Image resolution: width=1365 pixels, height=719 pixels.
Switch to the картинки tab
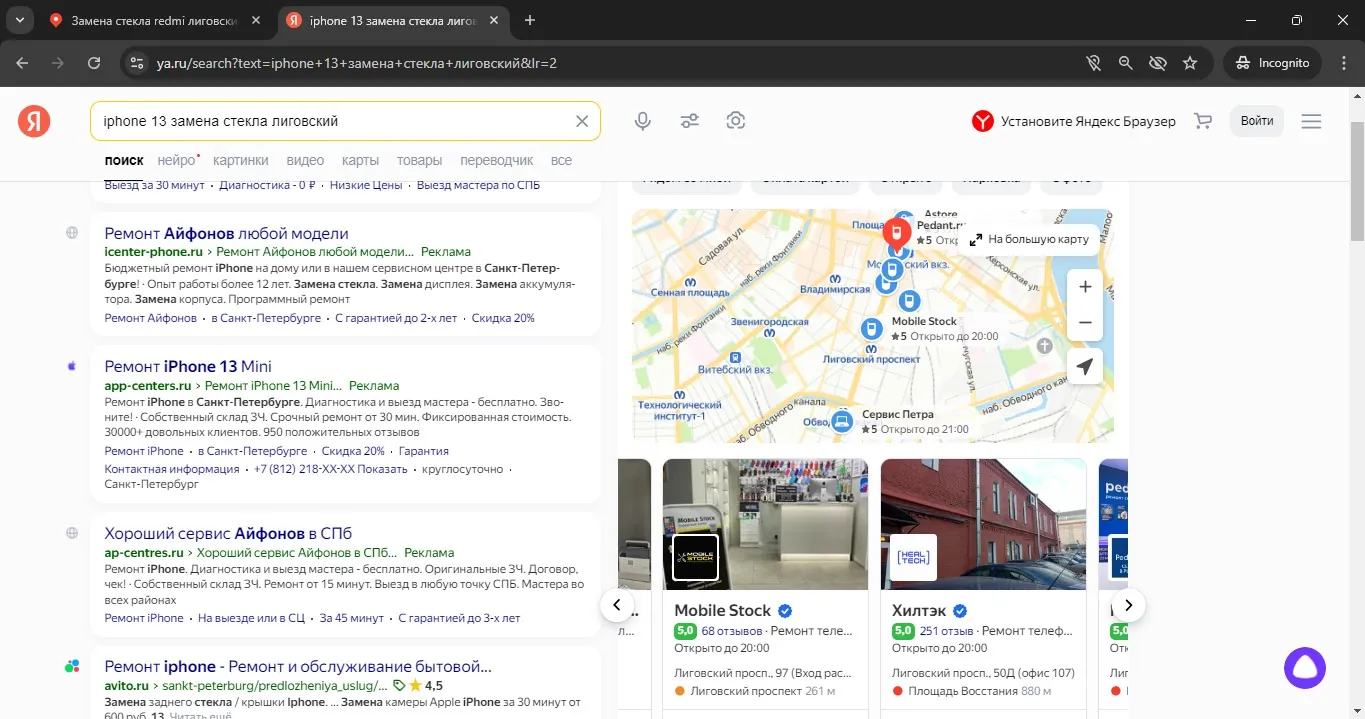click(x=241, y=160)
